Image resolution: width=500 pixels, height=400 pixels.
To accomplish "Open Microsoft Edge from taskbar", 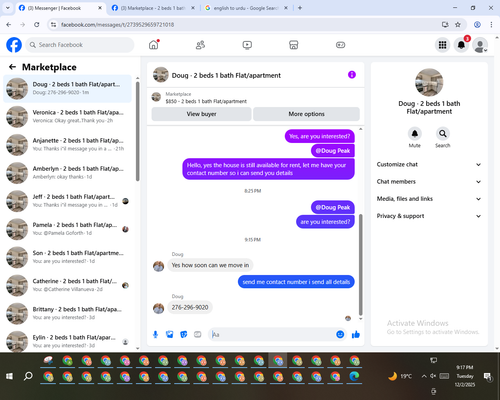I will click(x=354, y=376).
